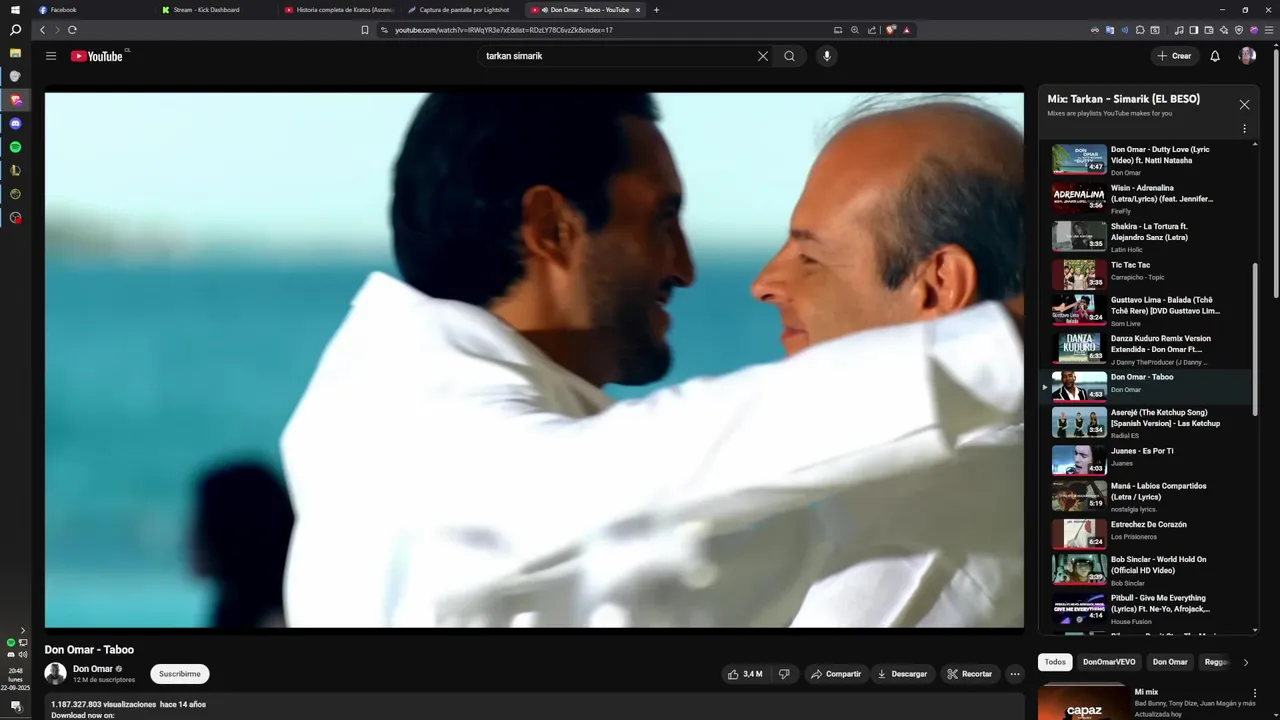Play Gusttavo Lima - Balada from playlist

[x=1145, y=311]
